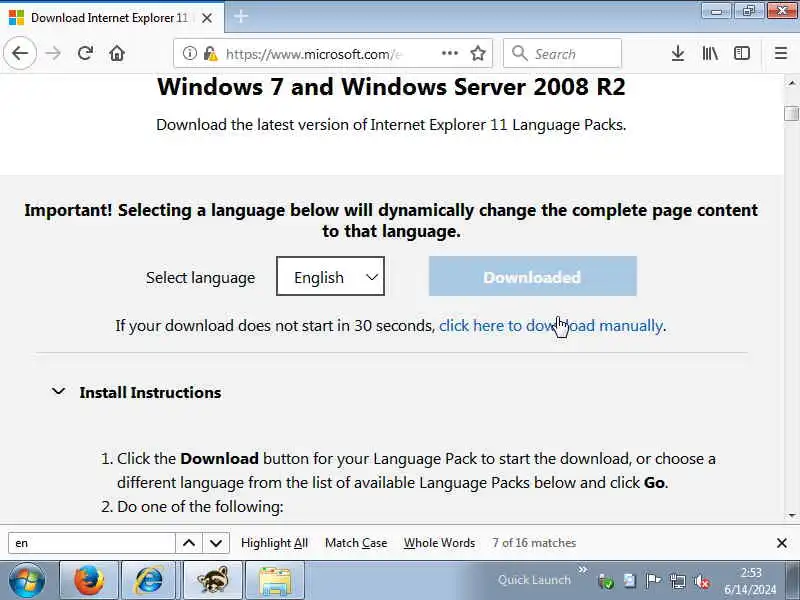The image size is (800, 600).
Task: Select the Download Internet Explorer 11 tab
Action: click(x=112, y=18)
